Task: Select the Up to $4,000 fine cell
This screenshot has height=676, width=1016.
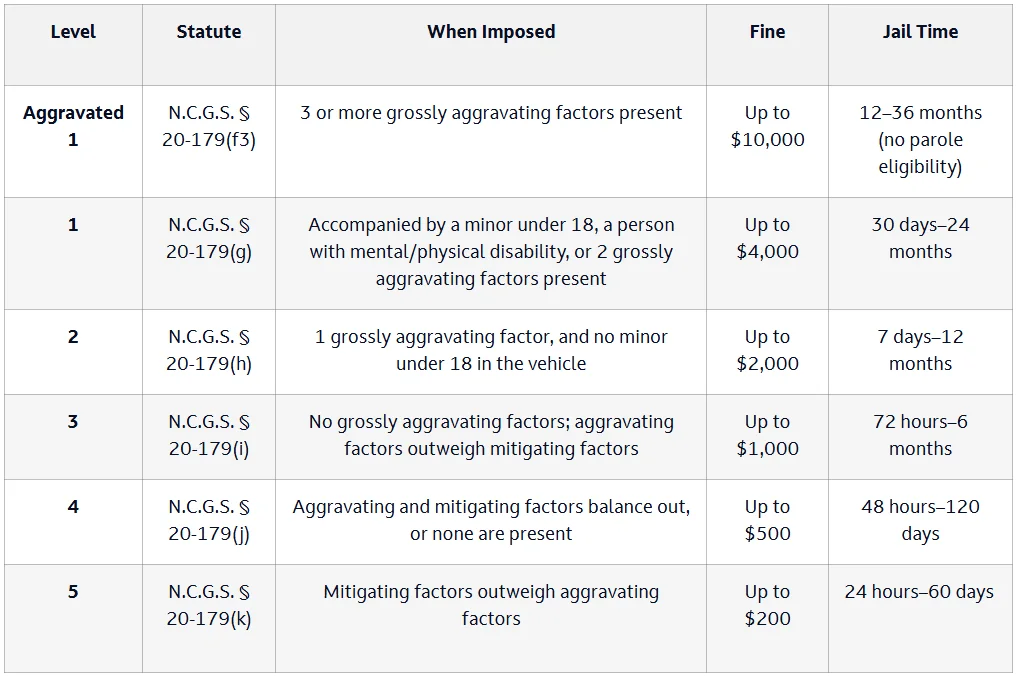Action: click(x=767, y=253)
